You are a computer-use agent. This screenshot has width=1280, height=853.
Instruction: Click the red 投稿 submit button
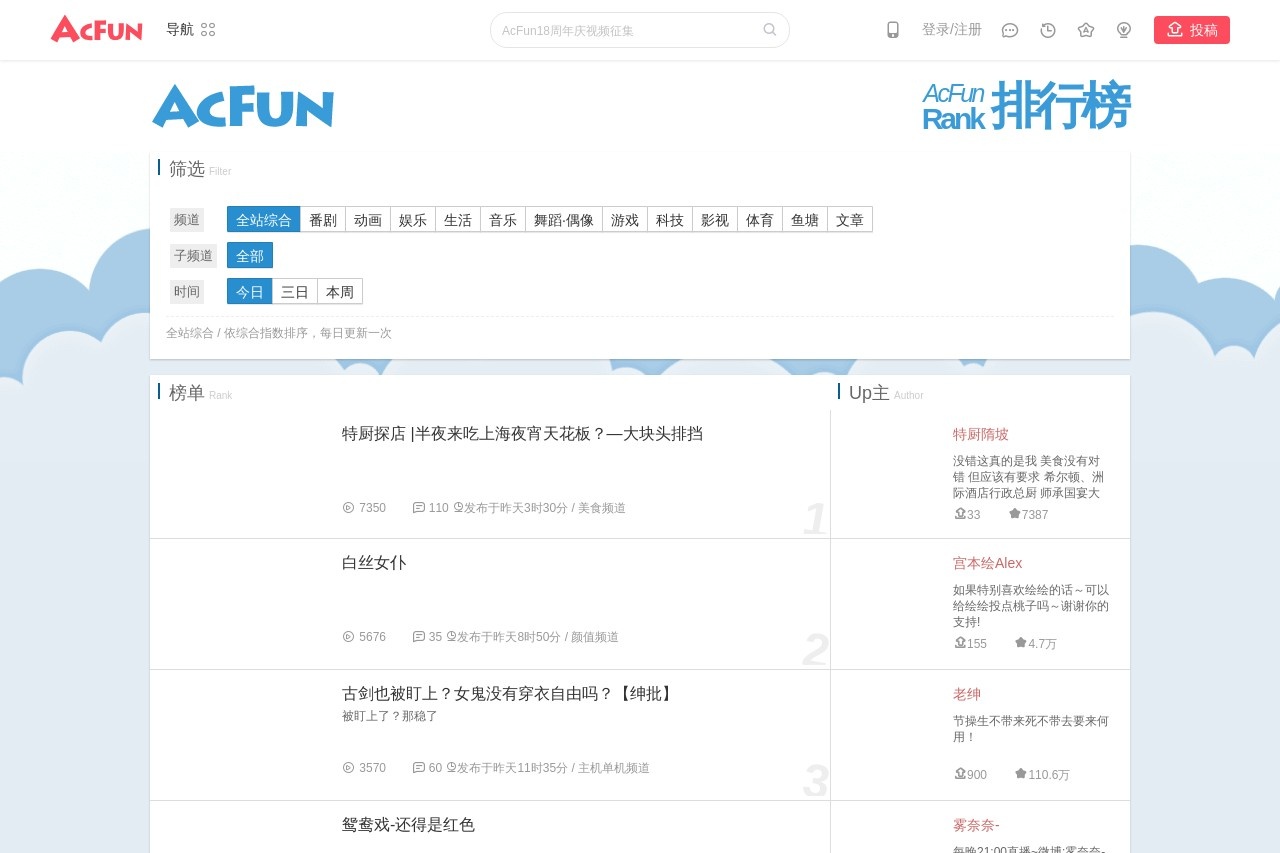pos(1192,30)
